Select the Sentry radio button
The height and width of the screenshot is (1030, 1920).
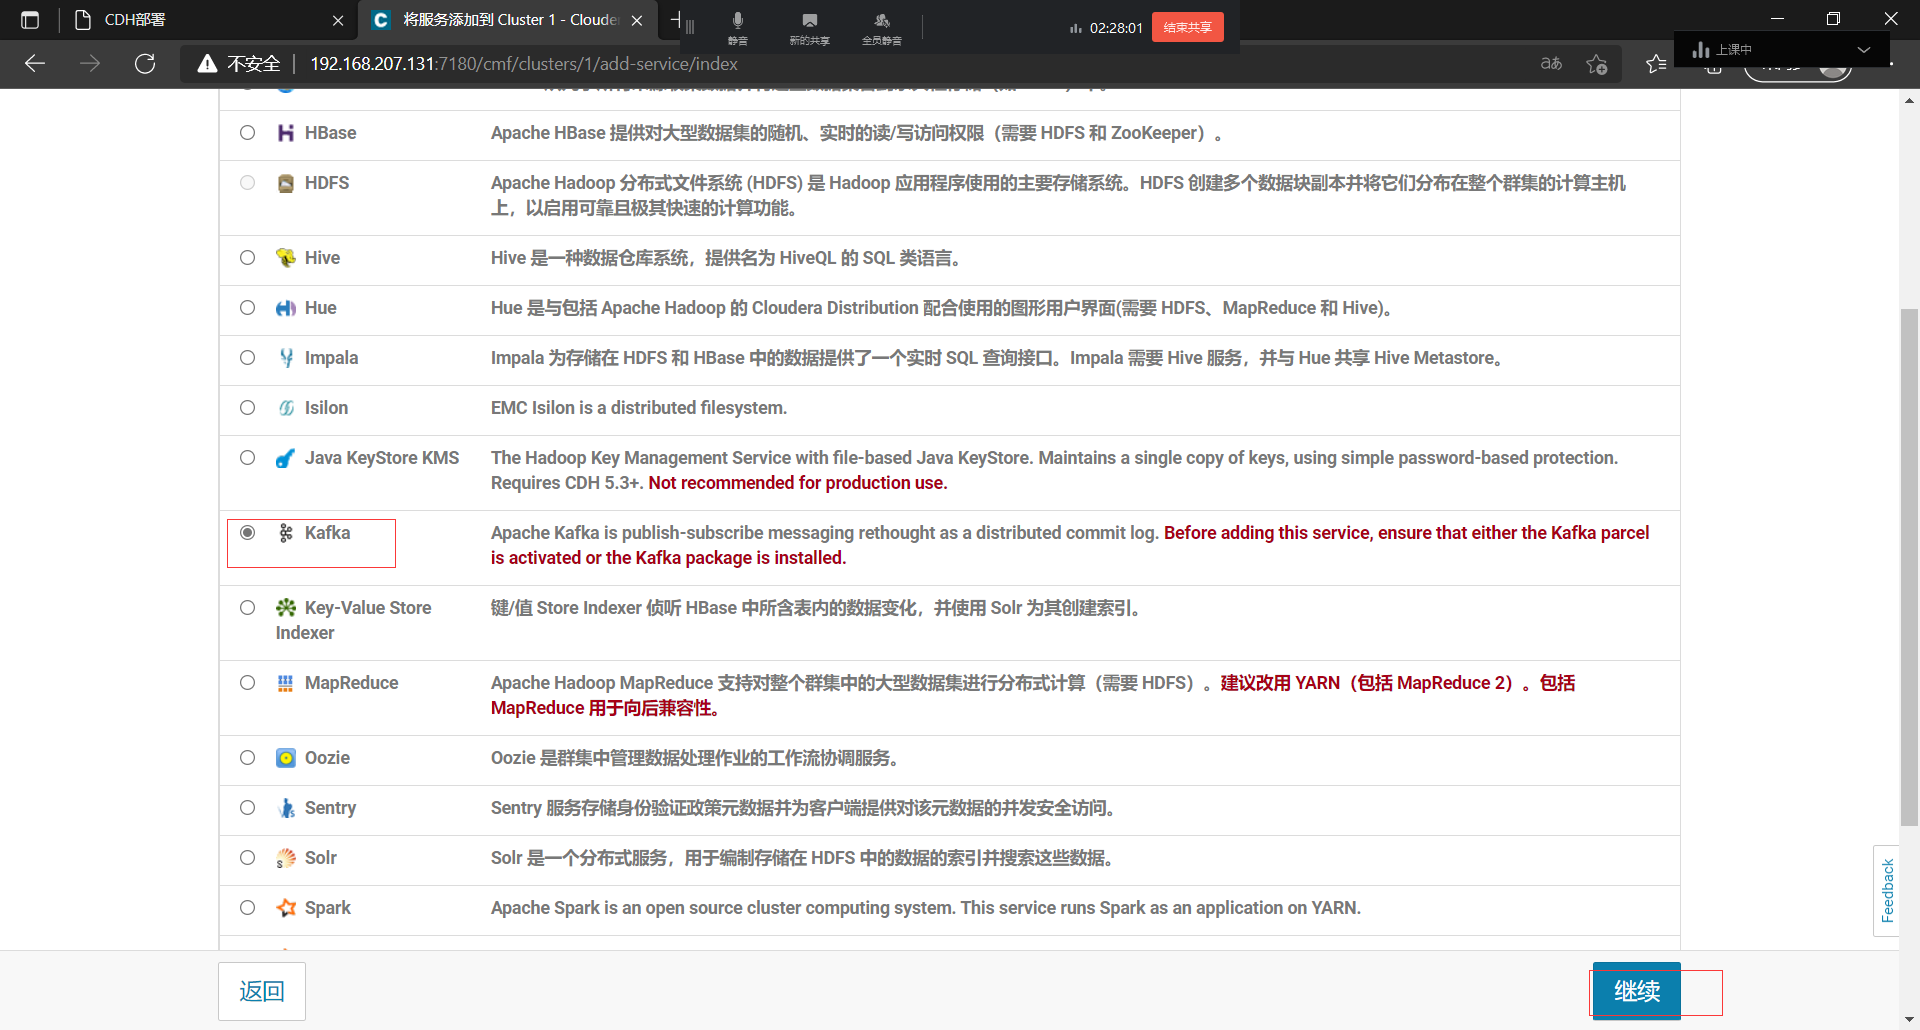tap(248, 808)
